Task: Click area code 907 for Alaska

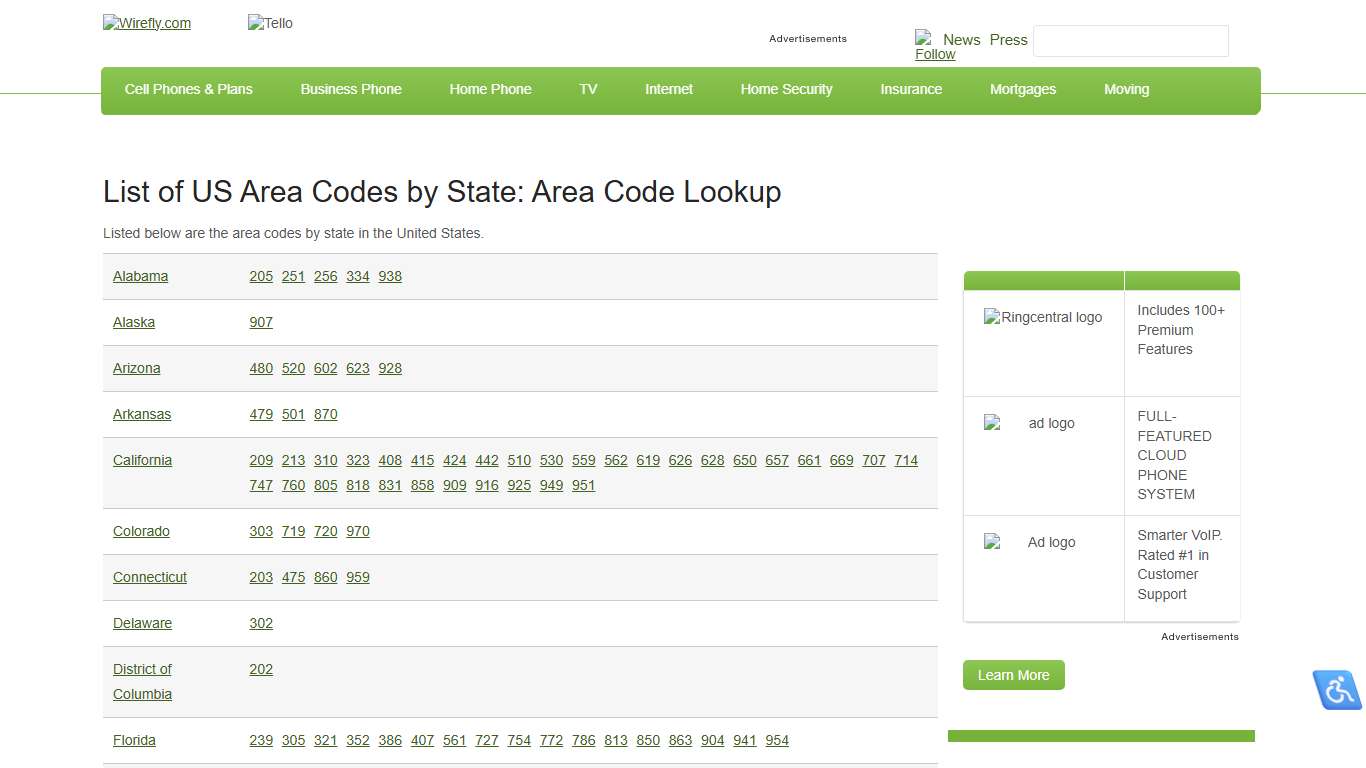Action: tap(261, 322)
